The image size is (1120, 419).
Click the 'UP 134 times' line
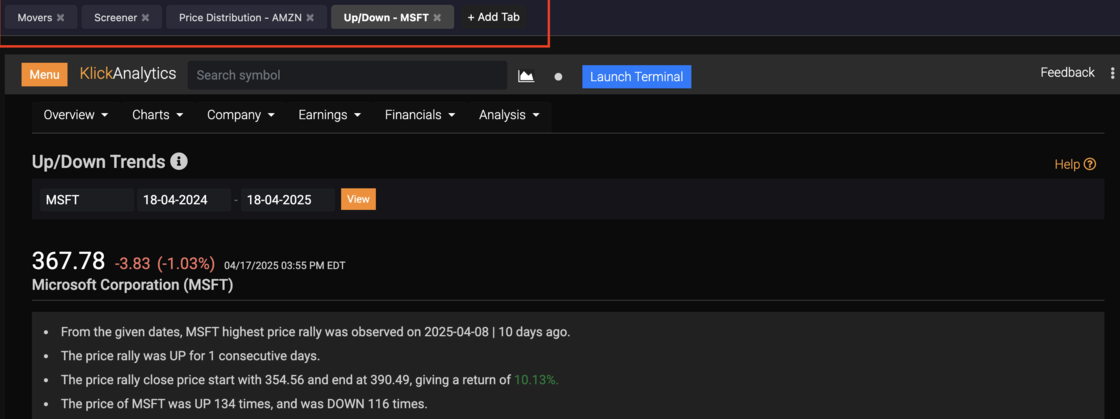click(244, 404)
